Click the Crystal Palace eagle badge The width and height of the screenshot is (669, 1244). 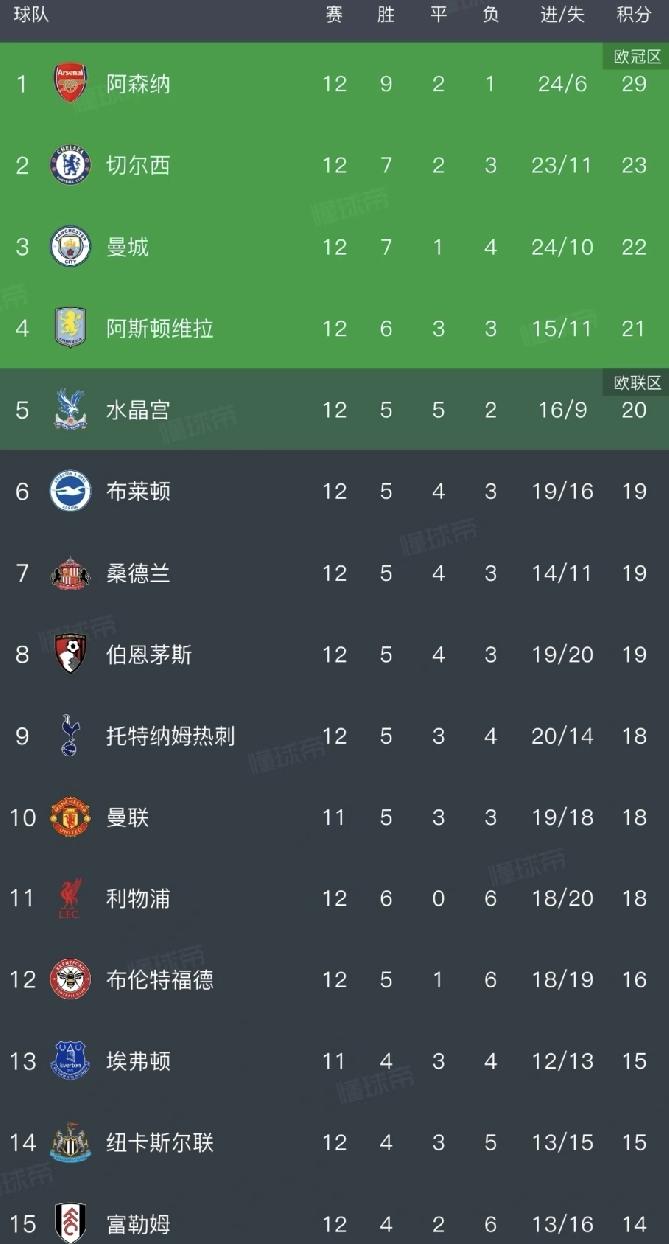(71, 410)
